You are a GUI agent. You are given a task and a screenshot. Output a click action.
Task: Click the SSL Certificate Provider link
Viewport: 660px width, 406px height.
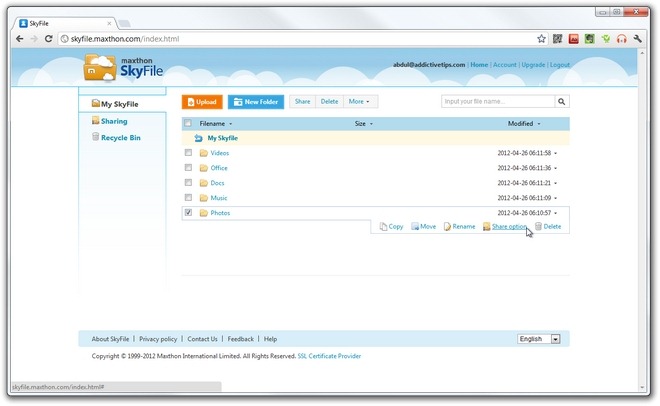[x=329, y=356]
